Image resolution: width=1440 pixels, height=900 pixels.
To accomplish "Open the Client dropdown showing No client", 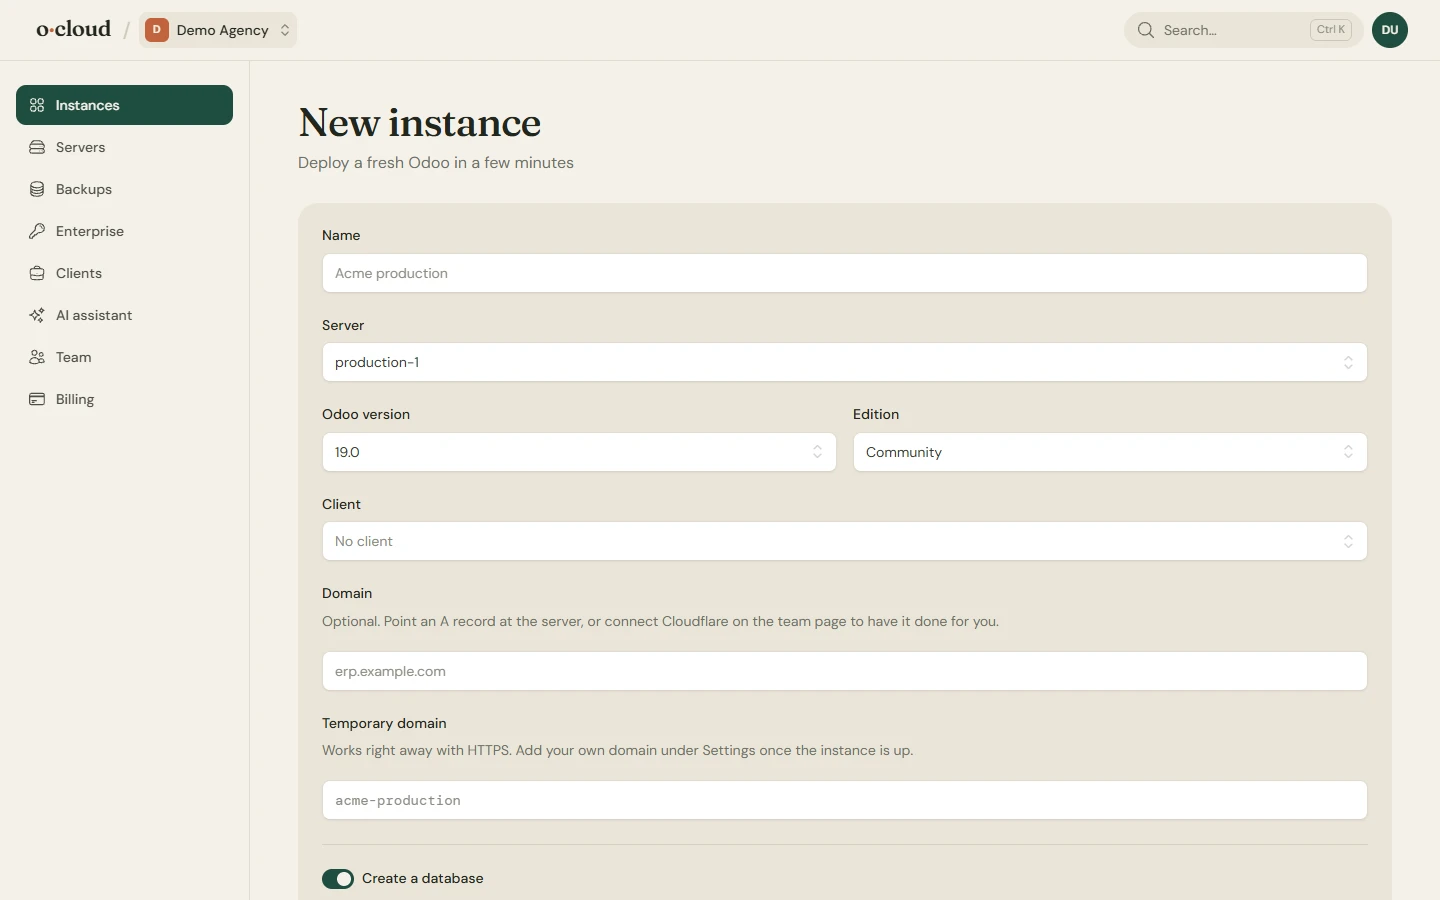I will (844, 541).
